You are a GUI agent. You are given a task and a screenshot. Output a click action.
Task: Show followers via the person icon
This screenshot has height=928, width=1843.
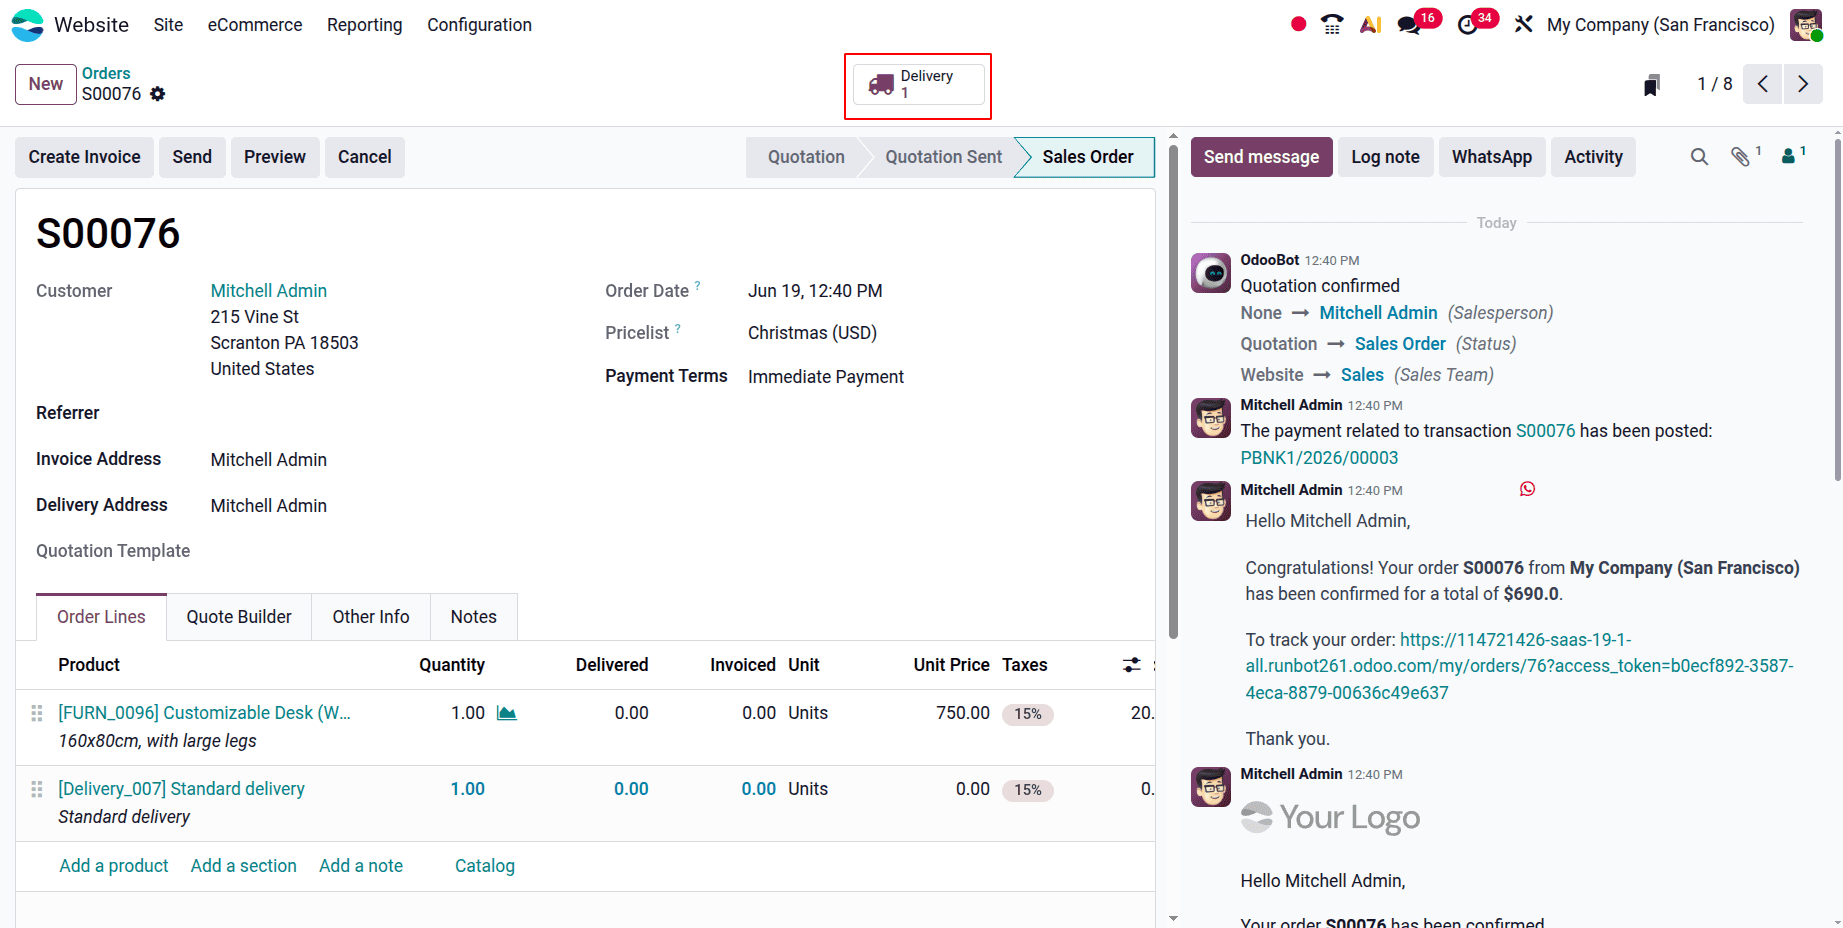(x=1789, y=156)
